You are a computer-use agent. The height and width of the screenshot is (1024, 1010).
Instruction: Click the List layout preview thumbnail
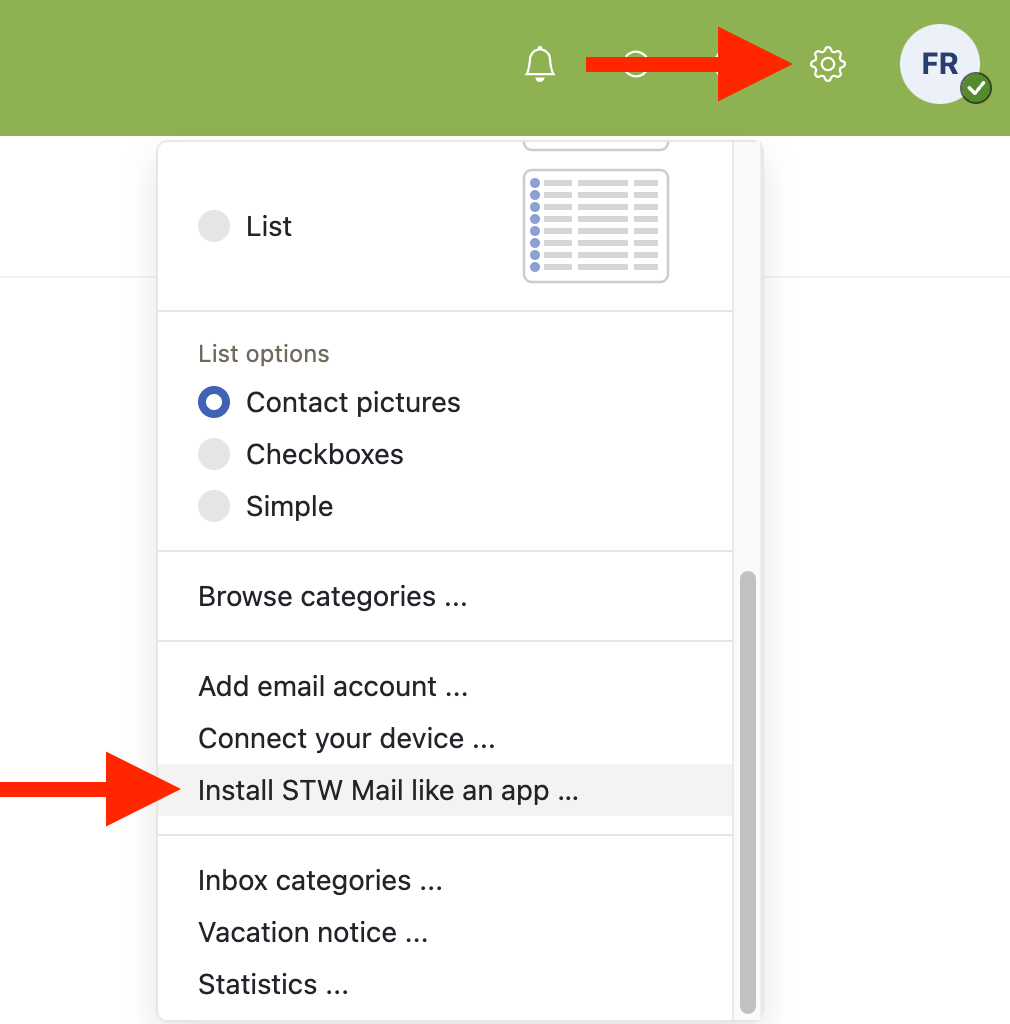tap(595, 226)
